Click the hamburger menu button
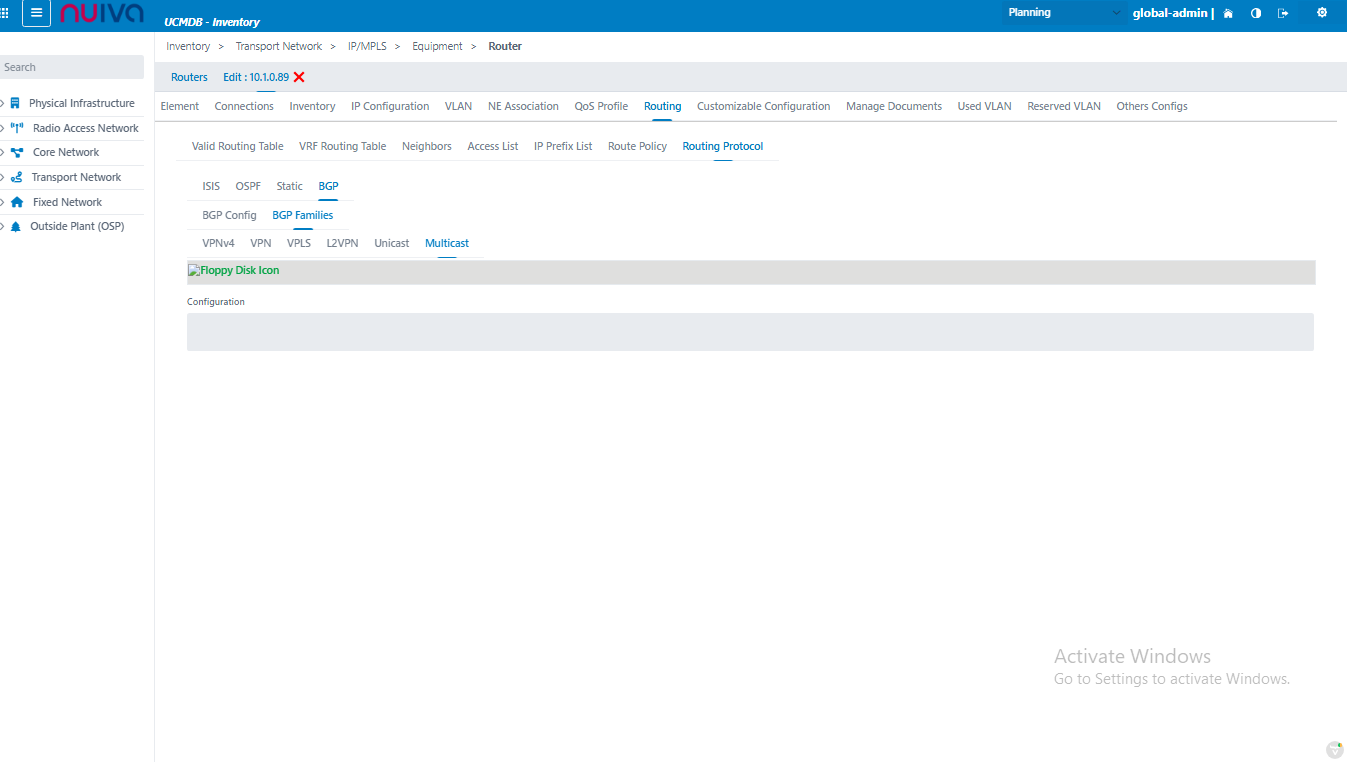Viewport: 1347px width, 762px height. click(x=36, y=13)
